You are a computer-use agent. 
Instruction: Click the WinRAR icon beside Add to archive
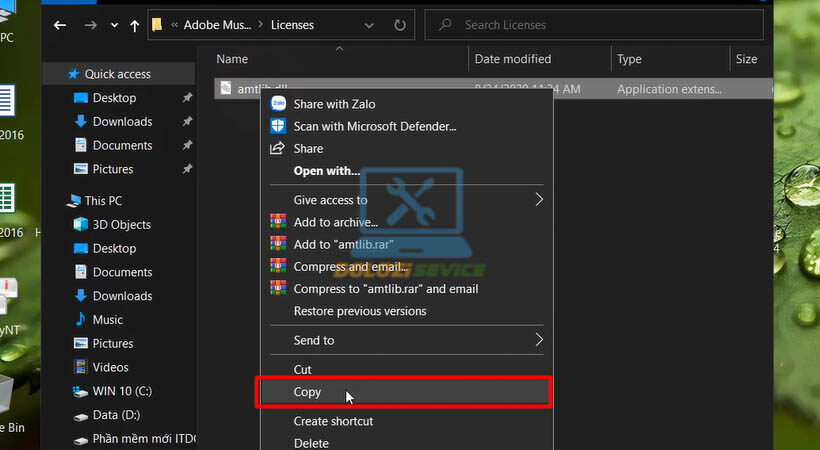point(278,222)
